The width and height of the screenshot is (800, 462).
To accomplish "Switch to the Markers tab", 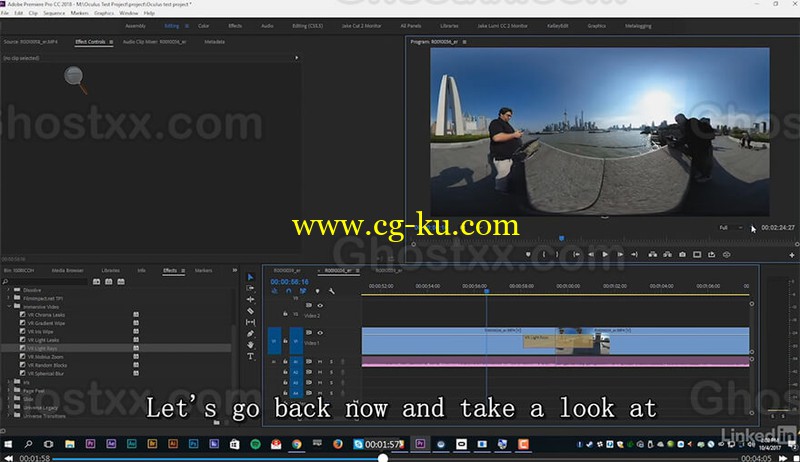I will pyautogui.click(x=204, y=270).
